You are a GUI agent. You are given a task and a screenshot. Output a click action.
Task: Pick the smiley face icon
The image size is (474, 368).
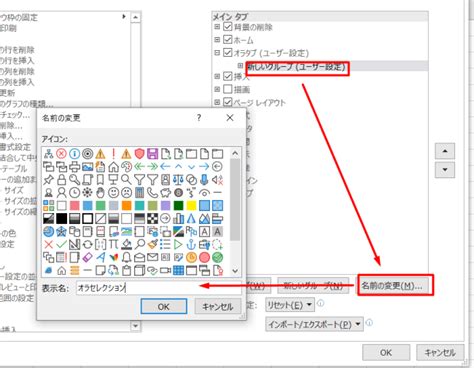click(113, 192)
